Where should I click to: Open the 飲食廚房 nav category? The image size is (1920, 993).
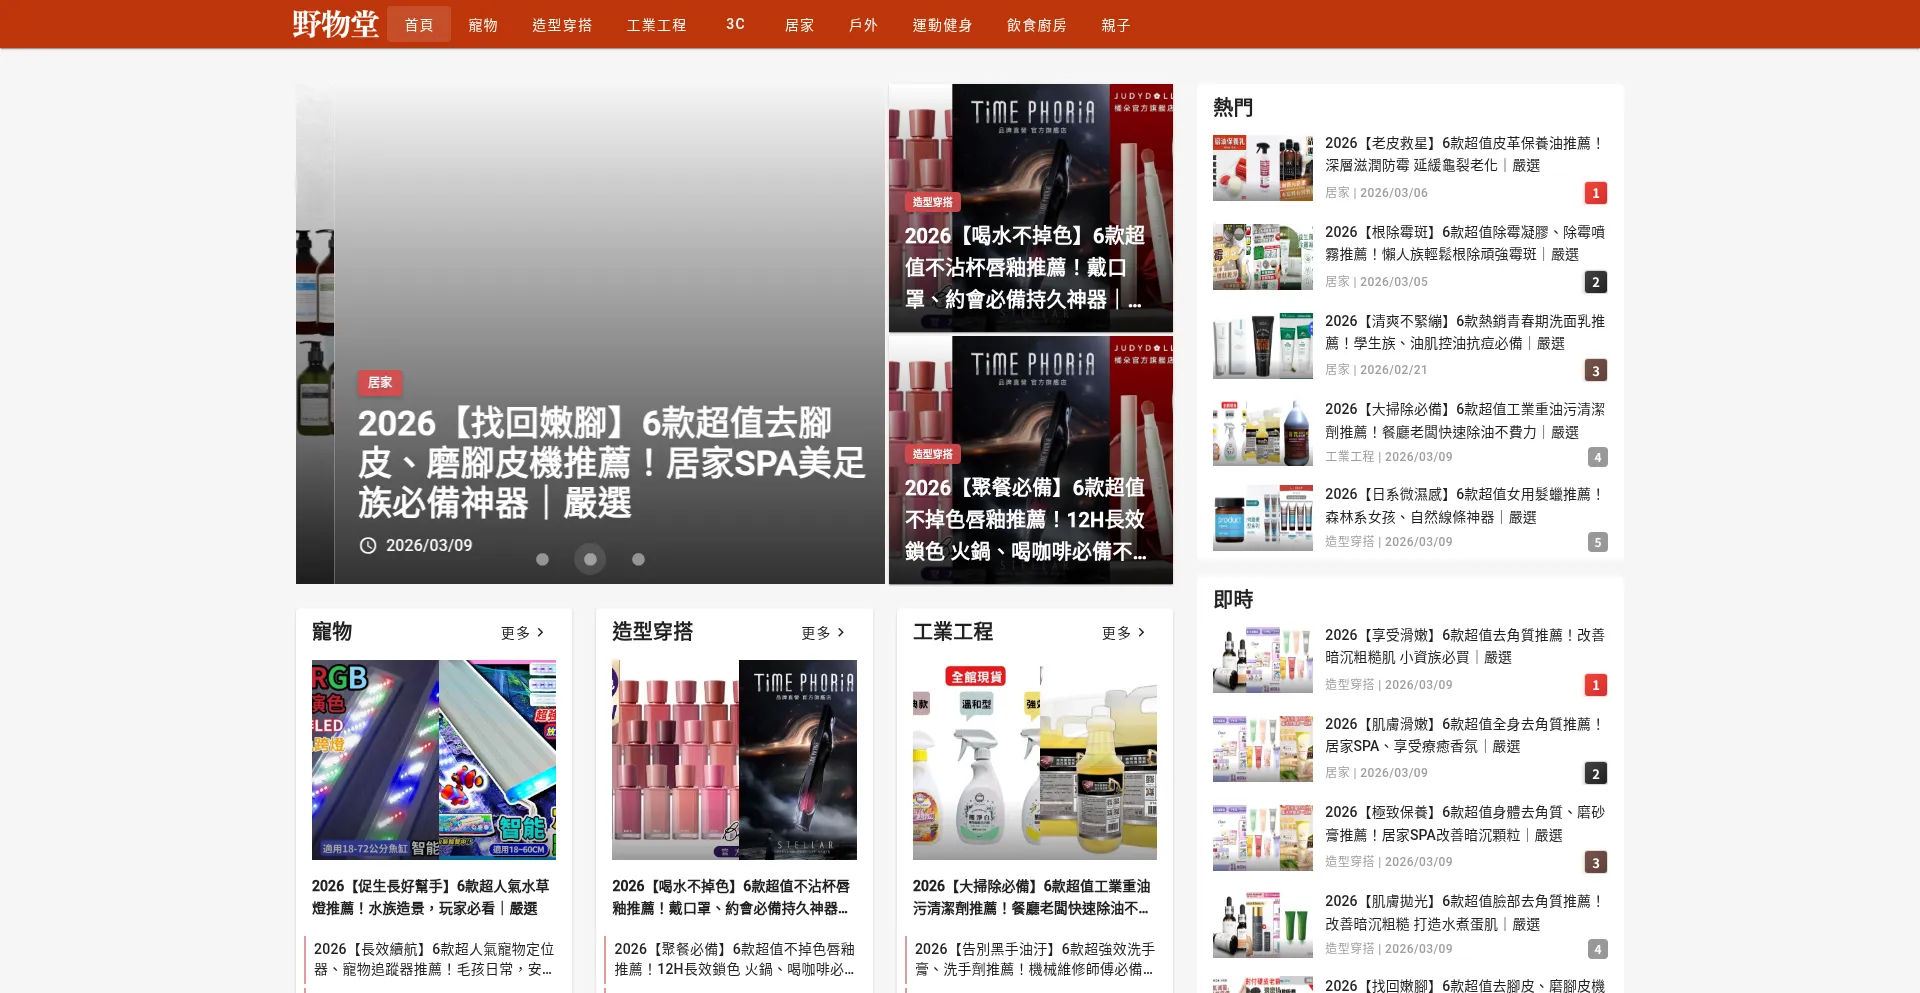tap(1037, 25)
